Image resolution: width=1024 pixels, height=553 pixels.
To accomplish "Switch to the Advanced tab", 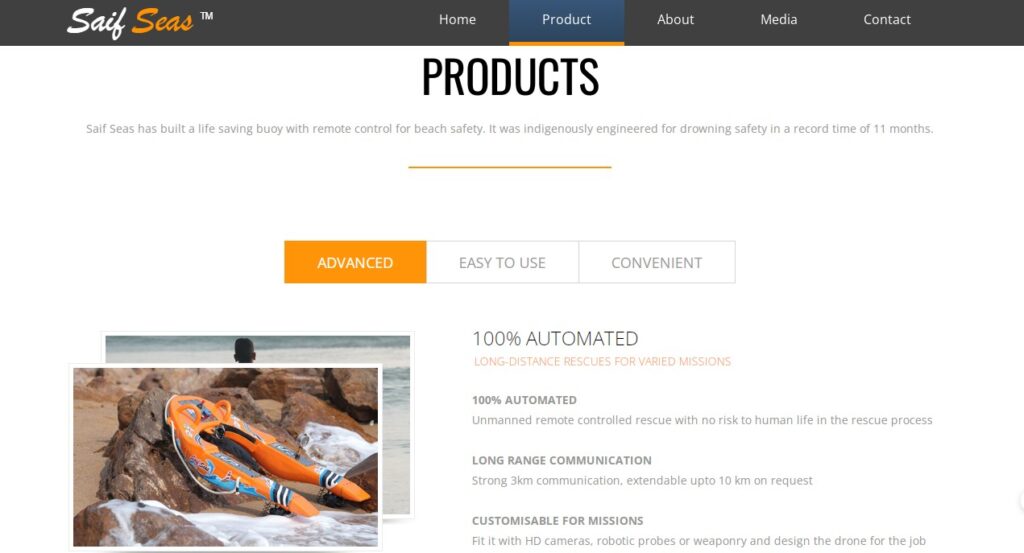I will 355,262.
